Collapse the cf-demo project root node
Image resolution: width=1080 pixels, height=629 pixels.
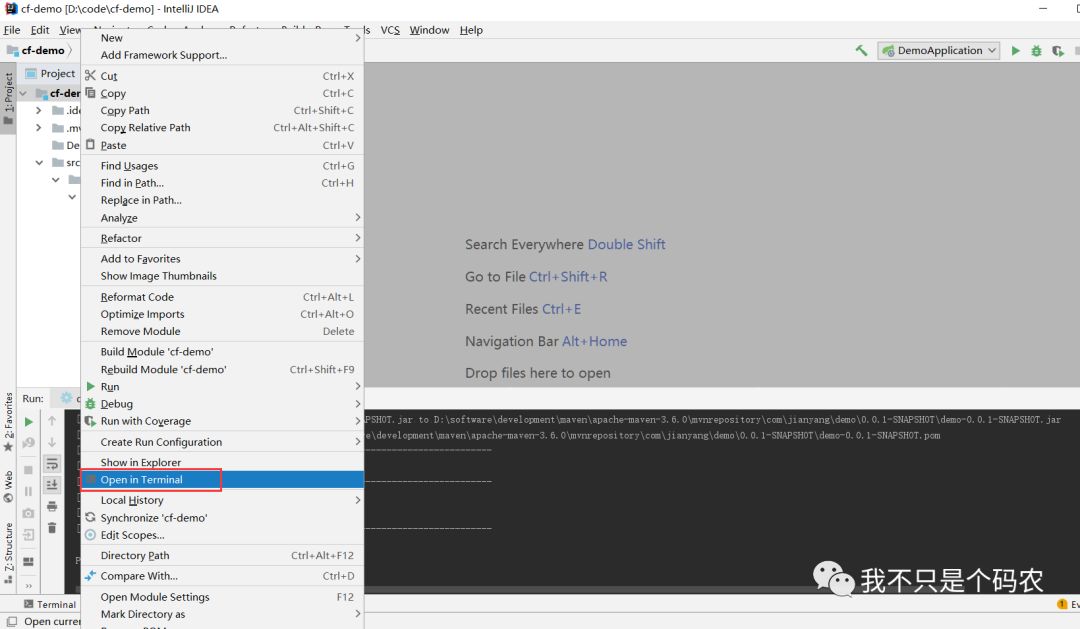[x=23, y=93]
